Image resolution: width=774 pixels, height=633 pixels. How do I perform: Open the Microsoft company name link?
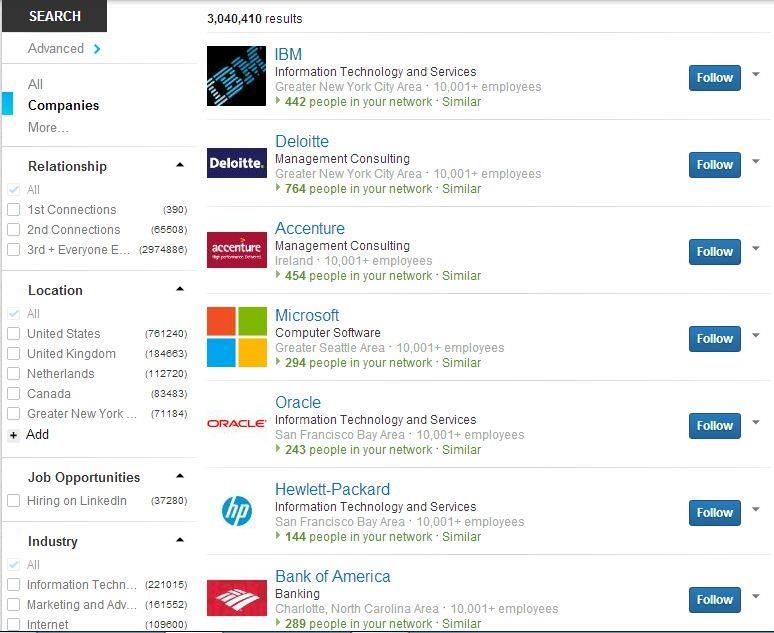pyautogui.click(x=307, y=315)
